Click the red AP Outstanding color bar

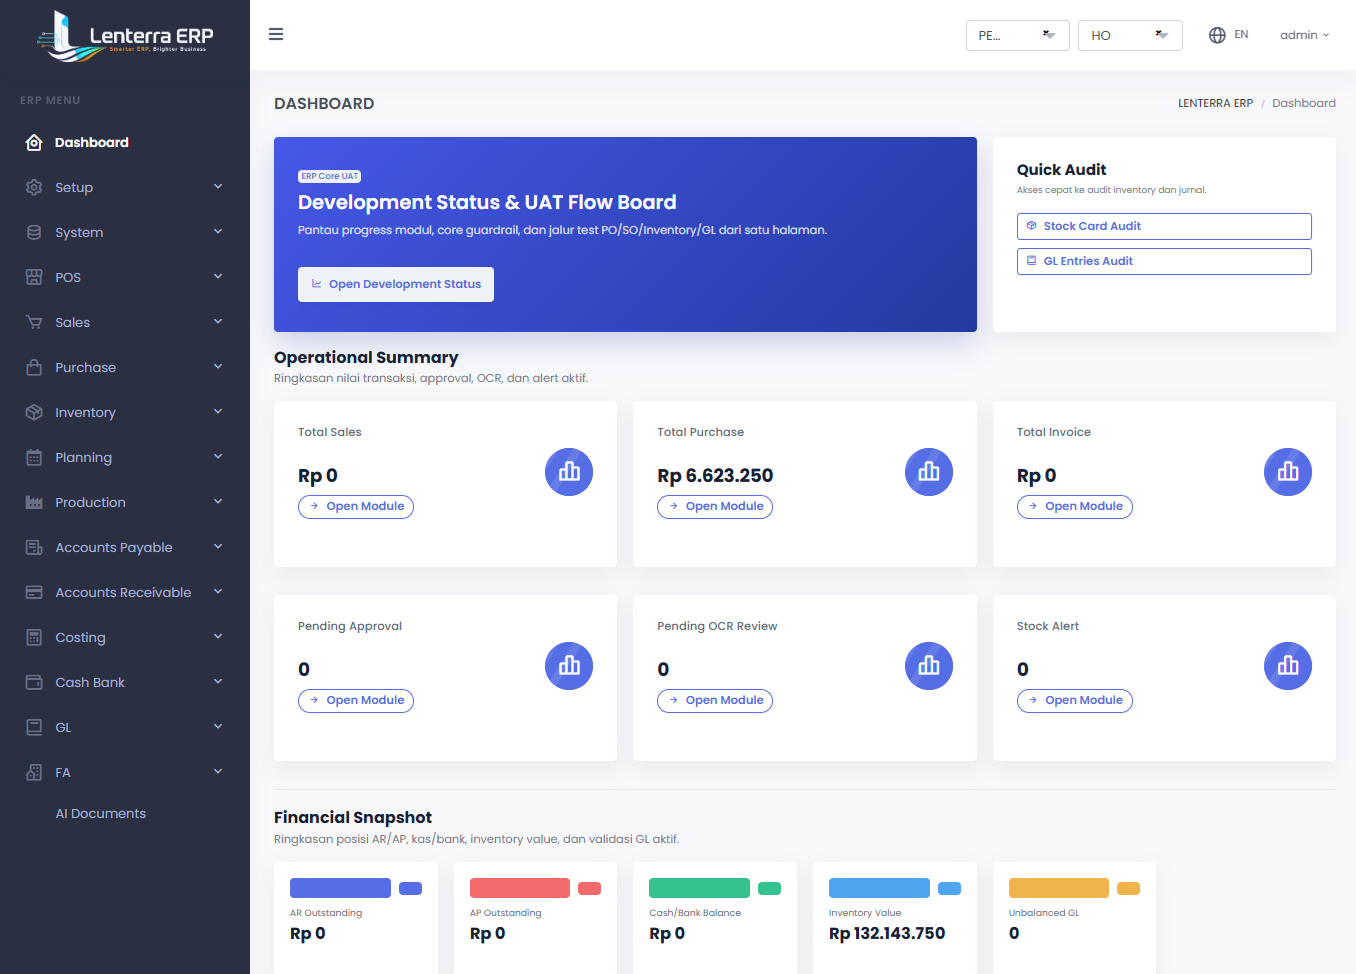[520, 888]
